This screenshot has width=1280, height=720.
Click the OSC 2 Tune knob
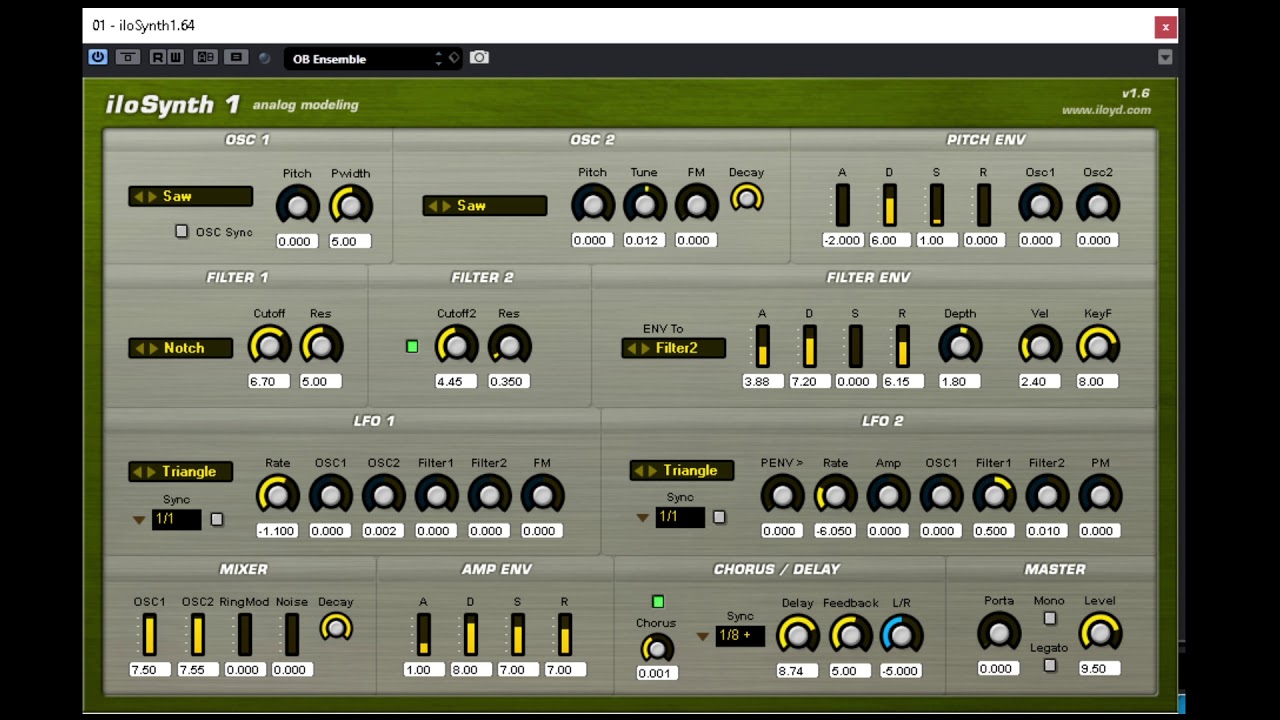[644, 204]
